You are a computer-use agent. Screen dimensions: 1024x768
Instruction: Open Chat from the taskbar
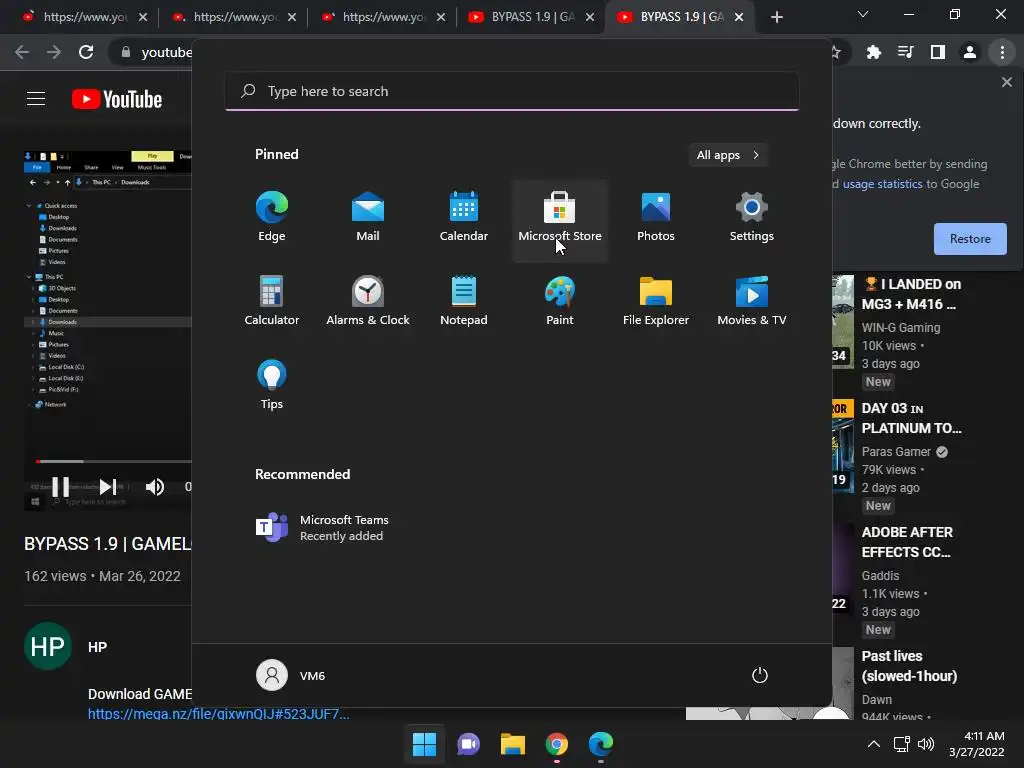(x=468, y=744)
